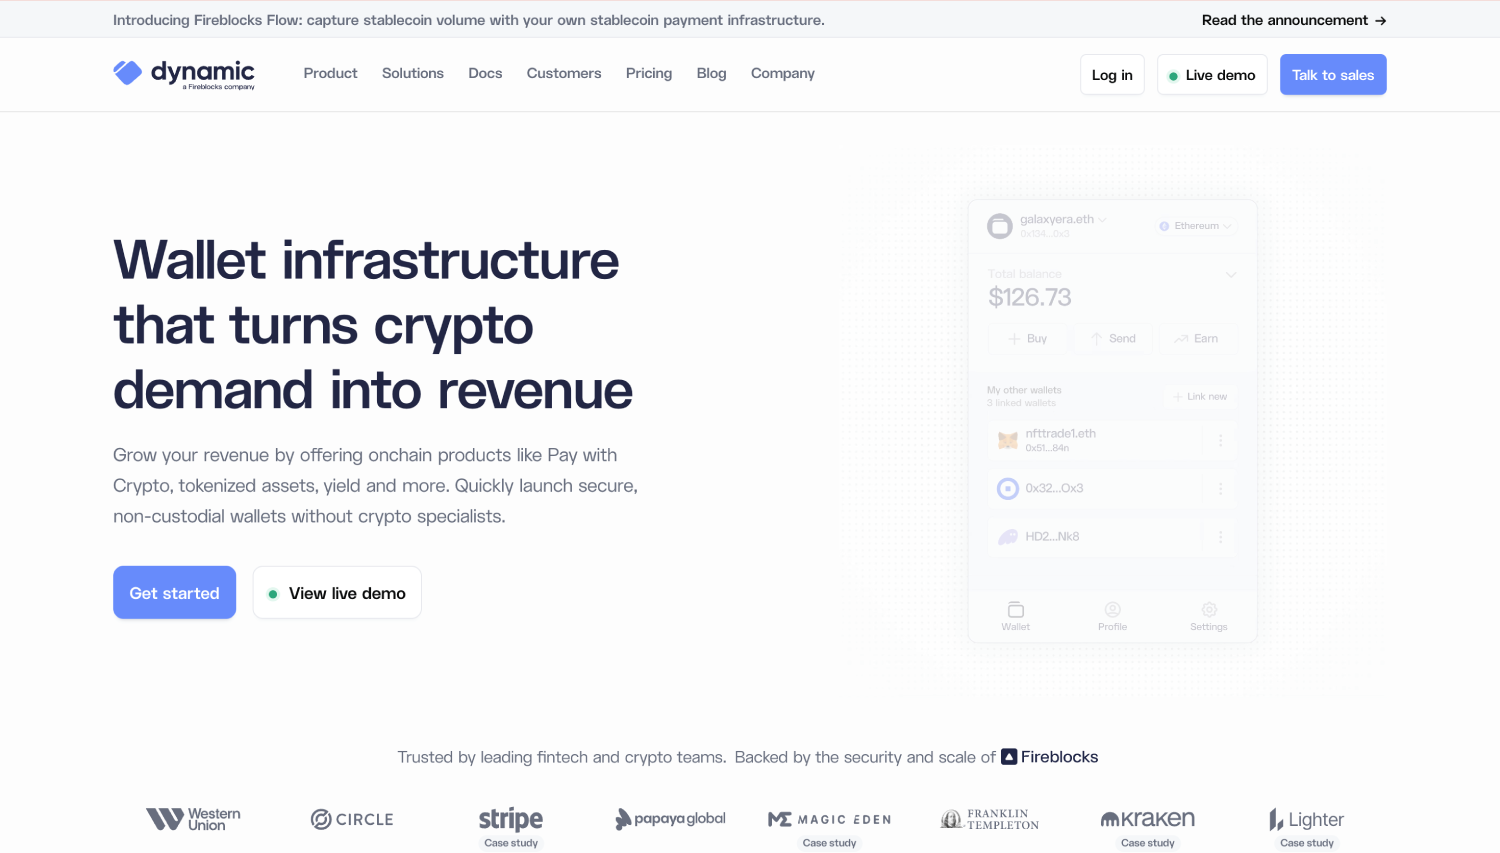
Task: Go to Docs in the navigation
Action: tap(485, 73)
